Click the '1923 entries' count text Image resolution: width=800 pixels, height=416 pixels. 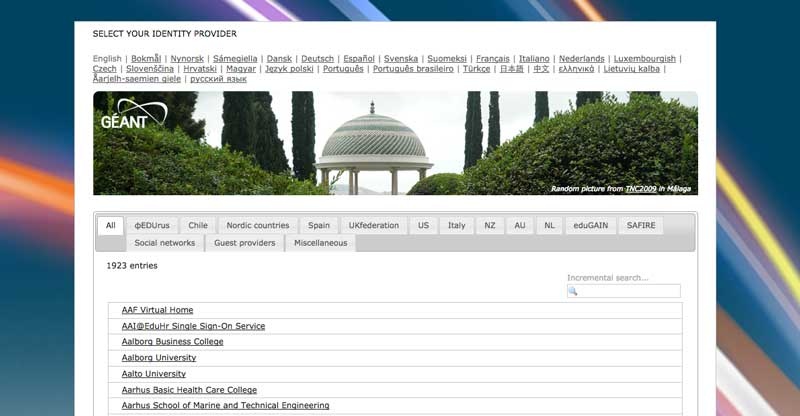(x=132, y=266)
